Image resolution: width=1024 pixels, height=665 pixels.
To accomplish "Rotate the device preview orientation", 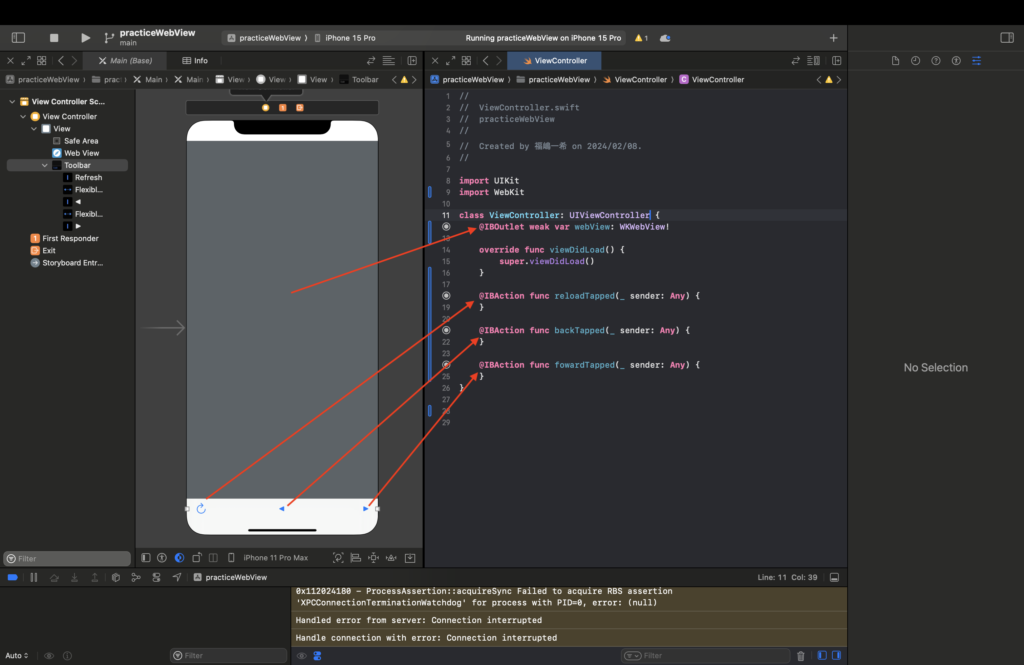I will click(x=196, y=557).
